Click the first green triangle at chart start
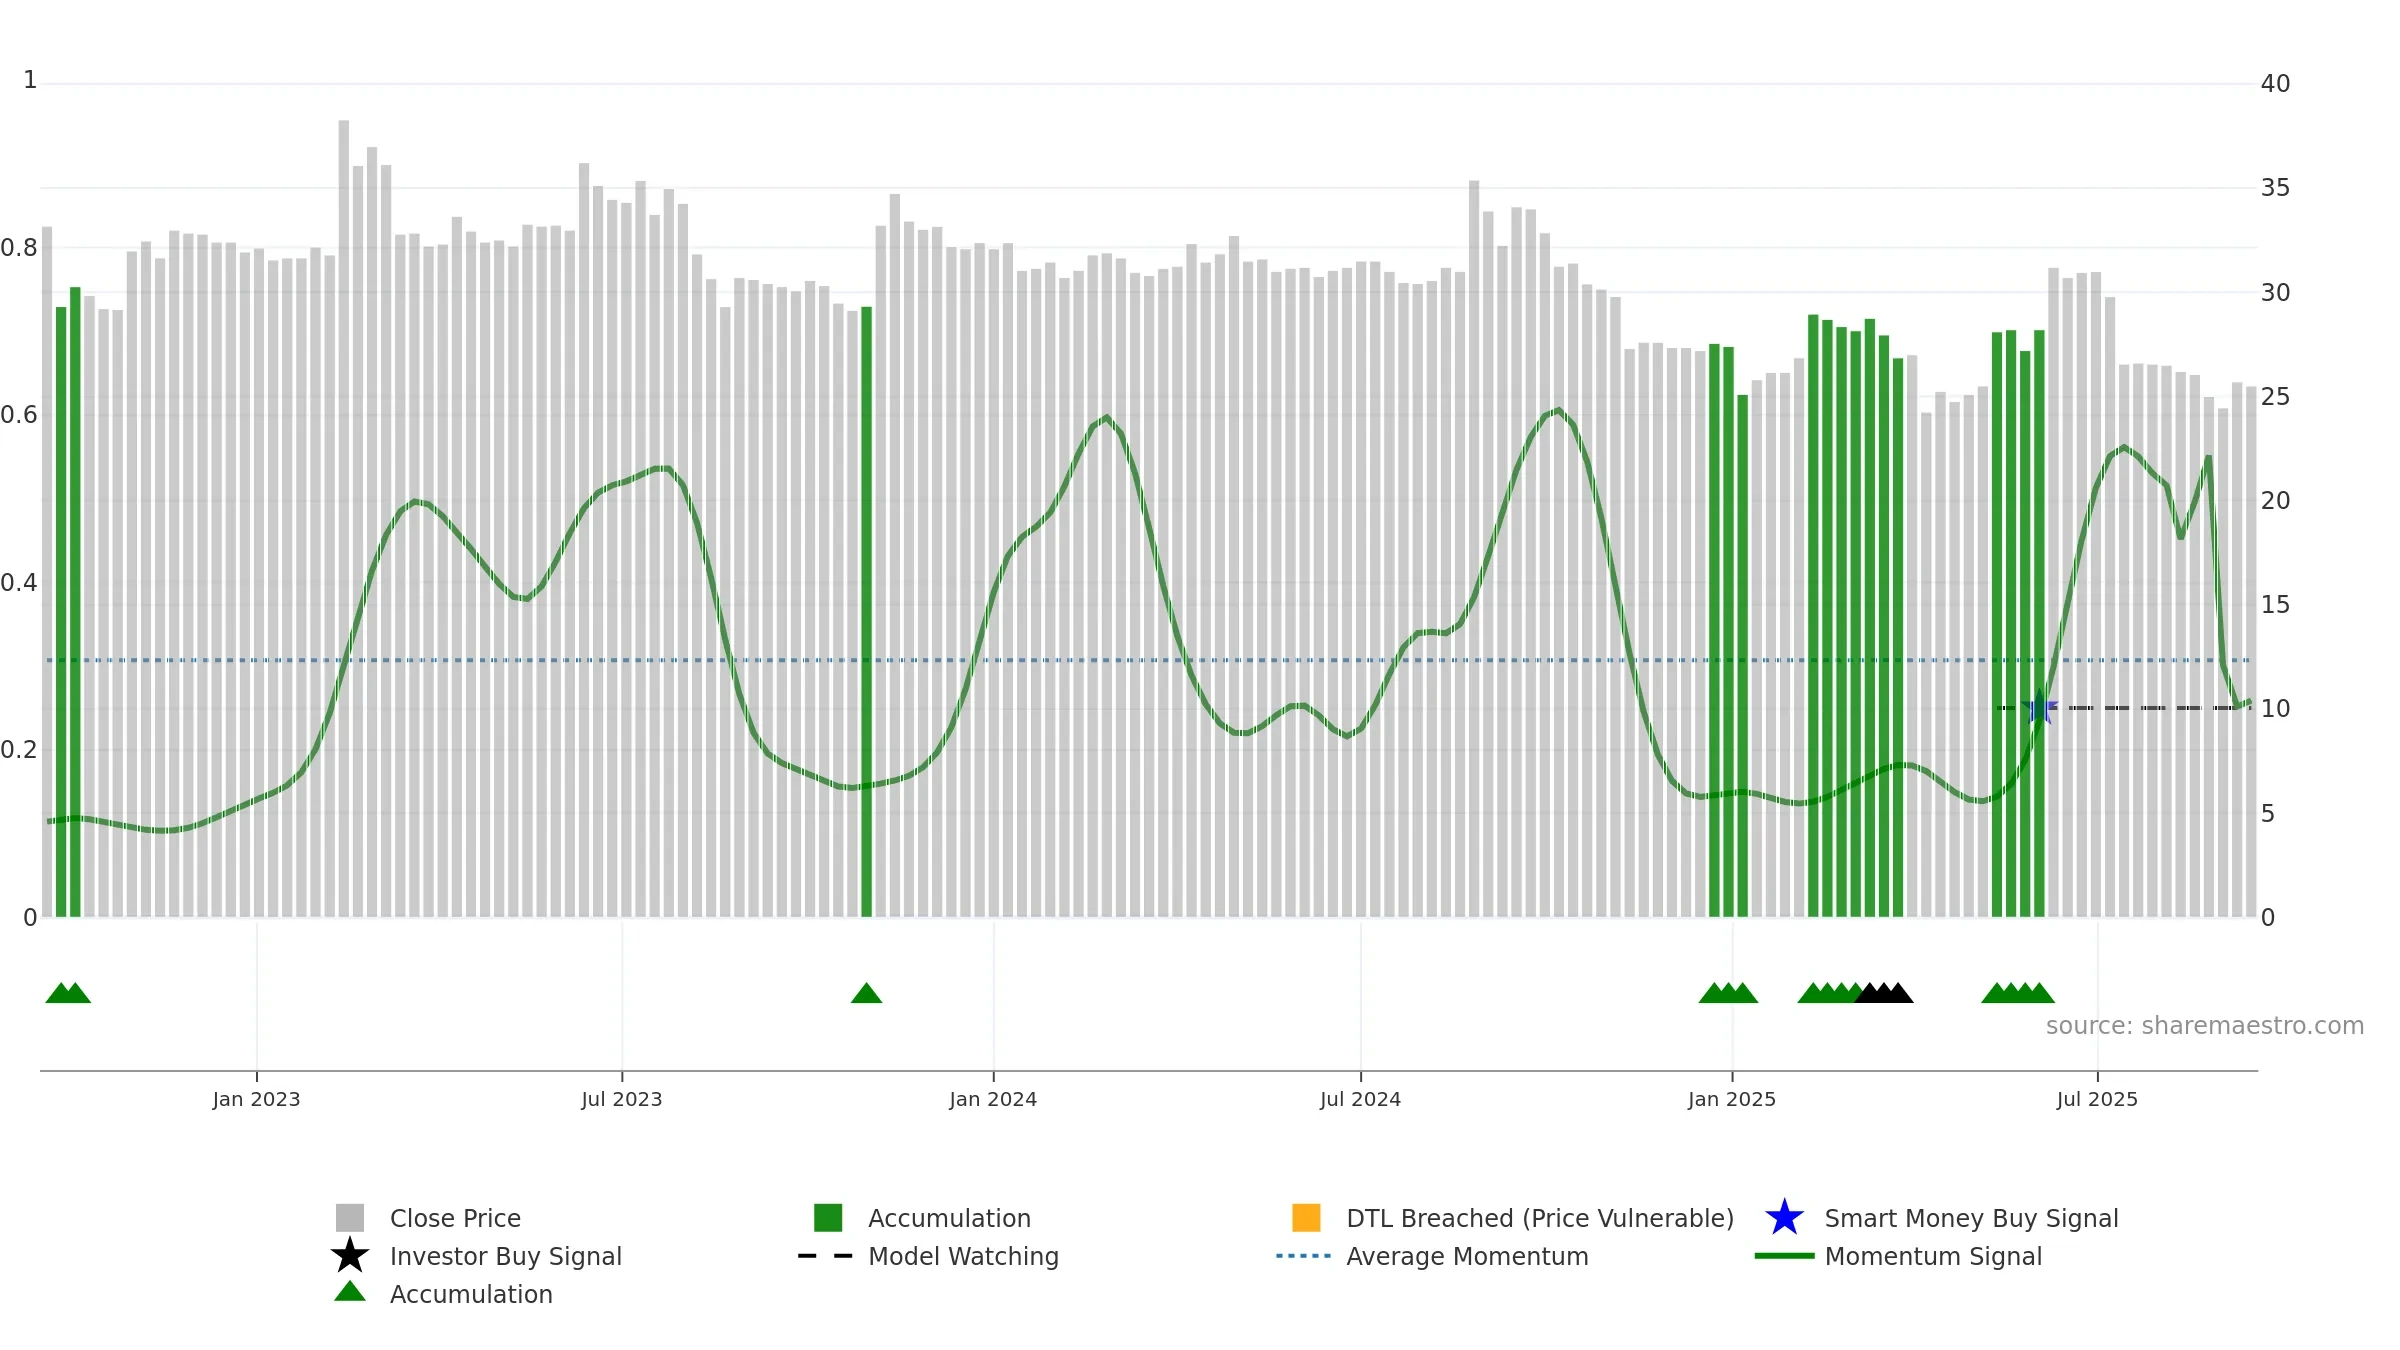This screenshot has height=1350, width=2400. 60,993
